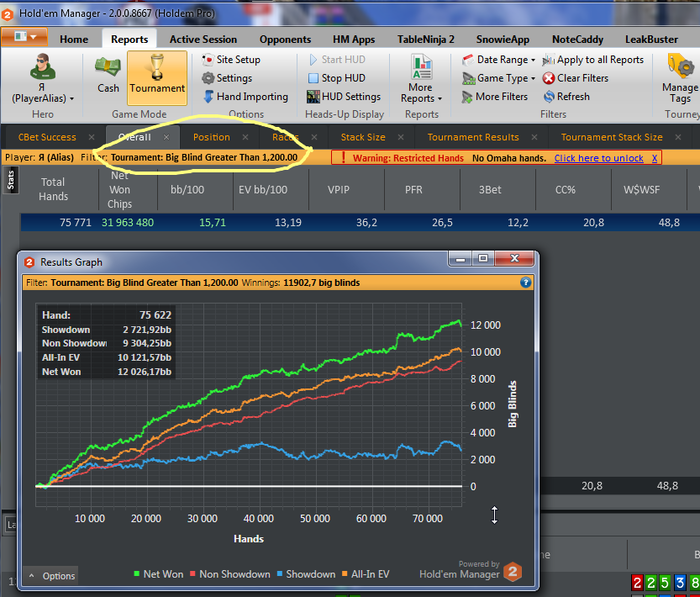Open Site Setup options
Image resolution: width=700 pixels, height=597 pixels.
(x=231, y=59)
